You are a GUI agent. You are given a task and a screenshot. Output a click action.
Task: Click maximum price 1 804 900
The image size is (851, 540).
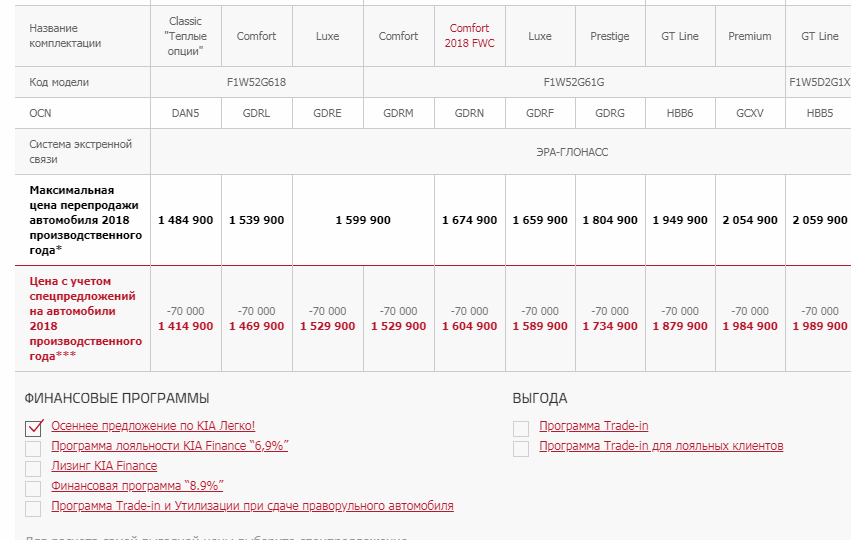point(610,220)
